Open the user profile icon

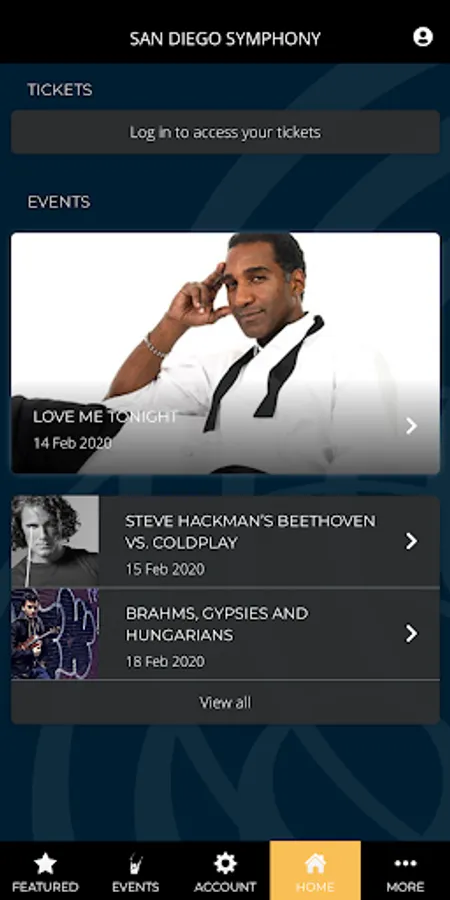(422, 37)
